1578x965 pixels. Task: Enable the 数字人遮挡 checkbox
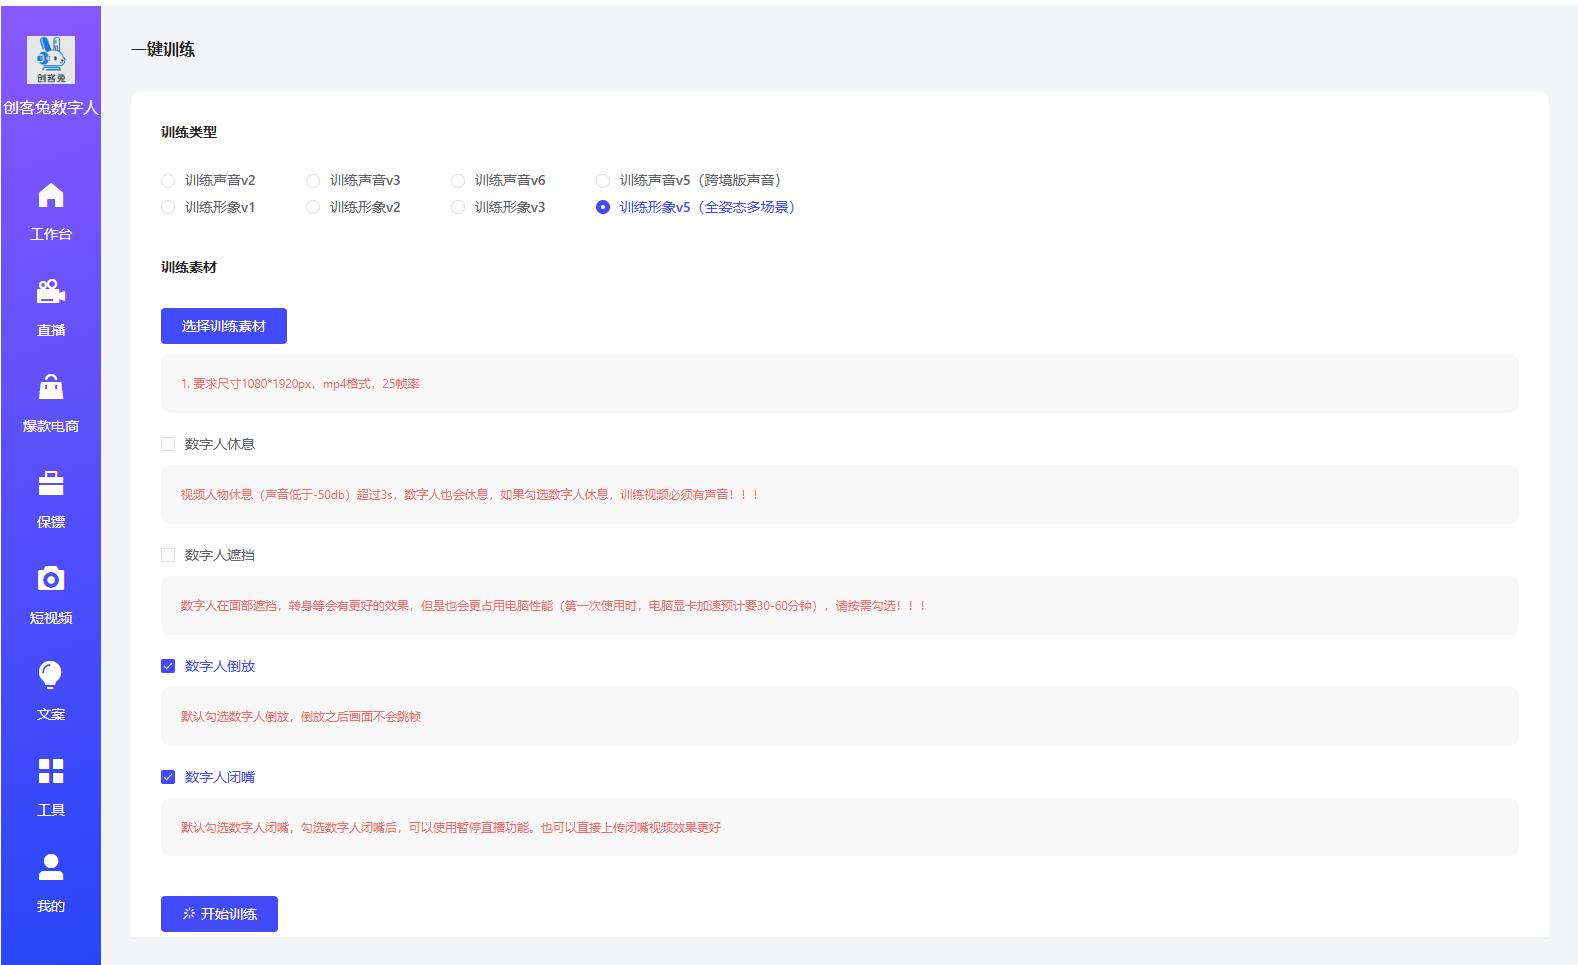point(168,555)
